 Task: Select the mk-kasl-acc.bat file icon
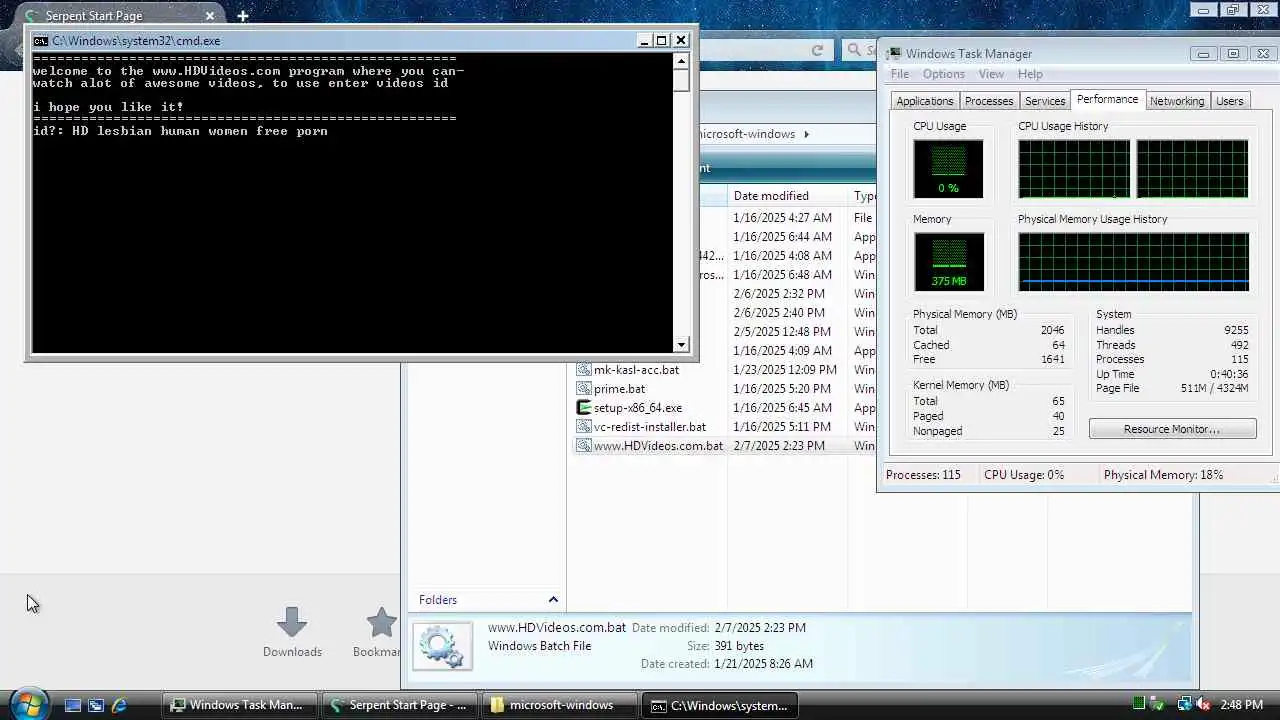coord(584,370)
